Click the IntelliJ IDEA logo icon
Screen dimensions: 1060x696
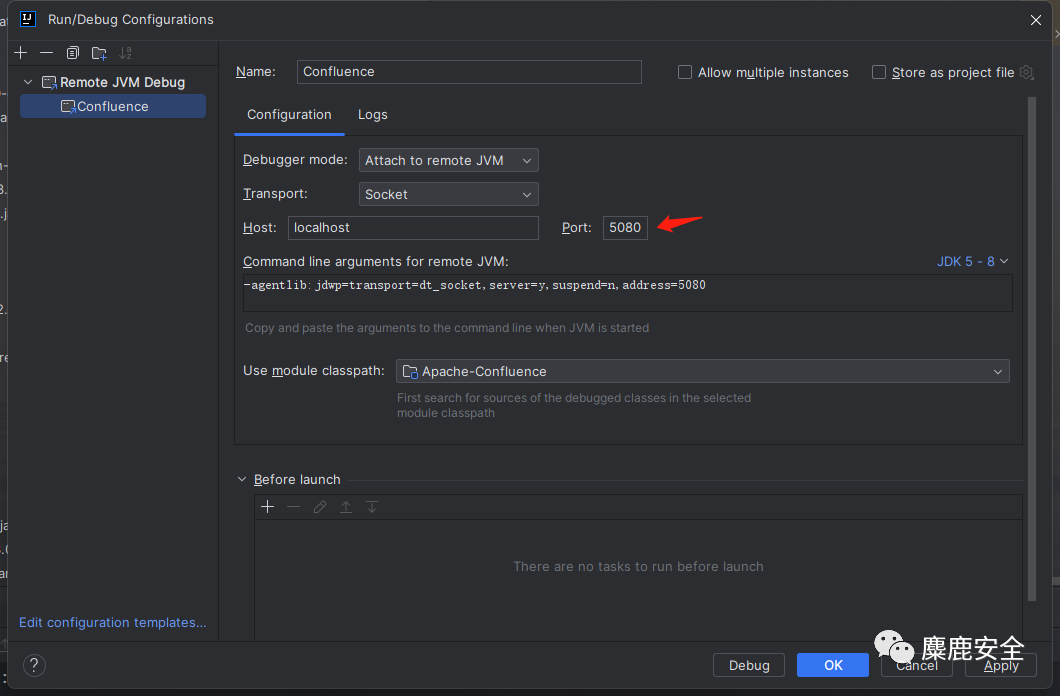tap(28, 19)
